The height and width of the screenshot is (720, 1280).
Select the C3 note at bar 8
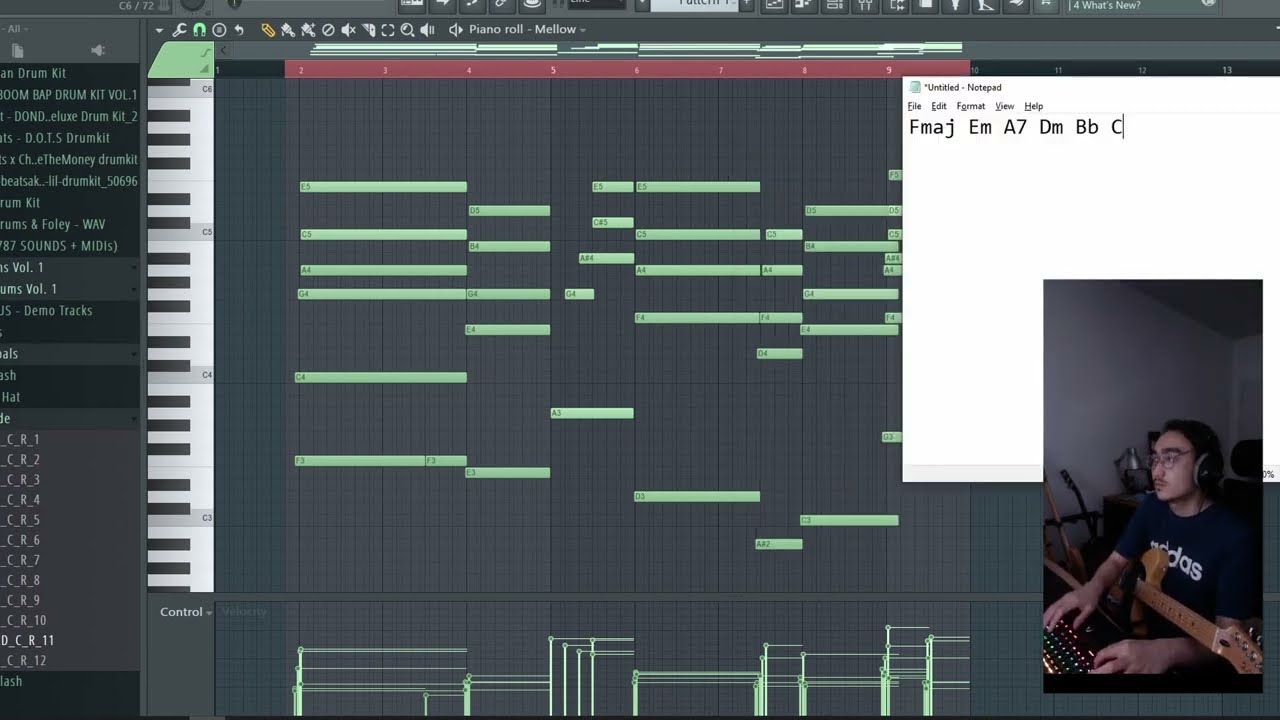[849, 520]
